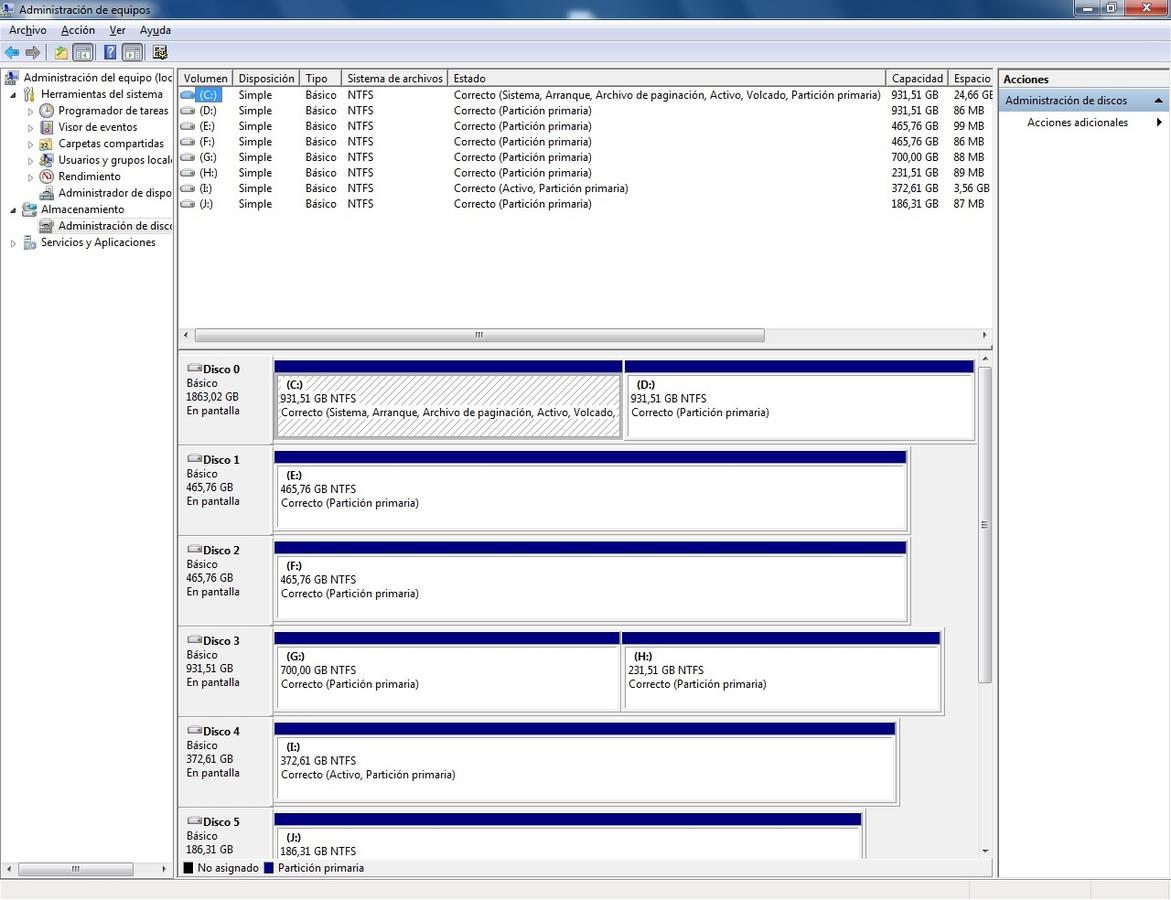Open the Ver menu

(117, 31)
